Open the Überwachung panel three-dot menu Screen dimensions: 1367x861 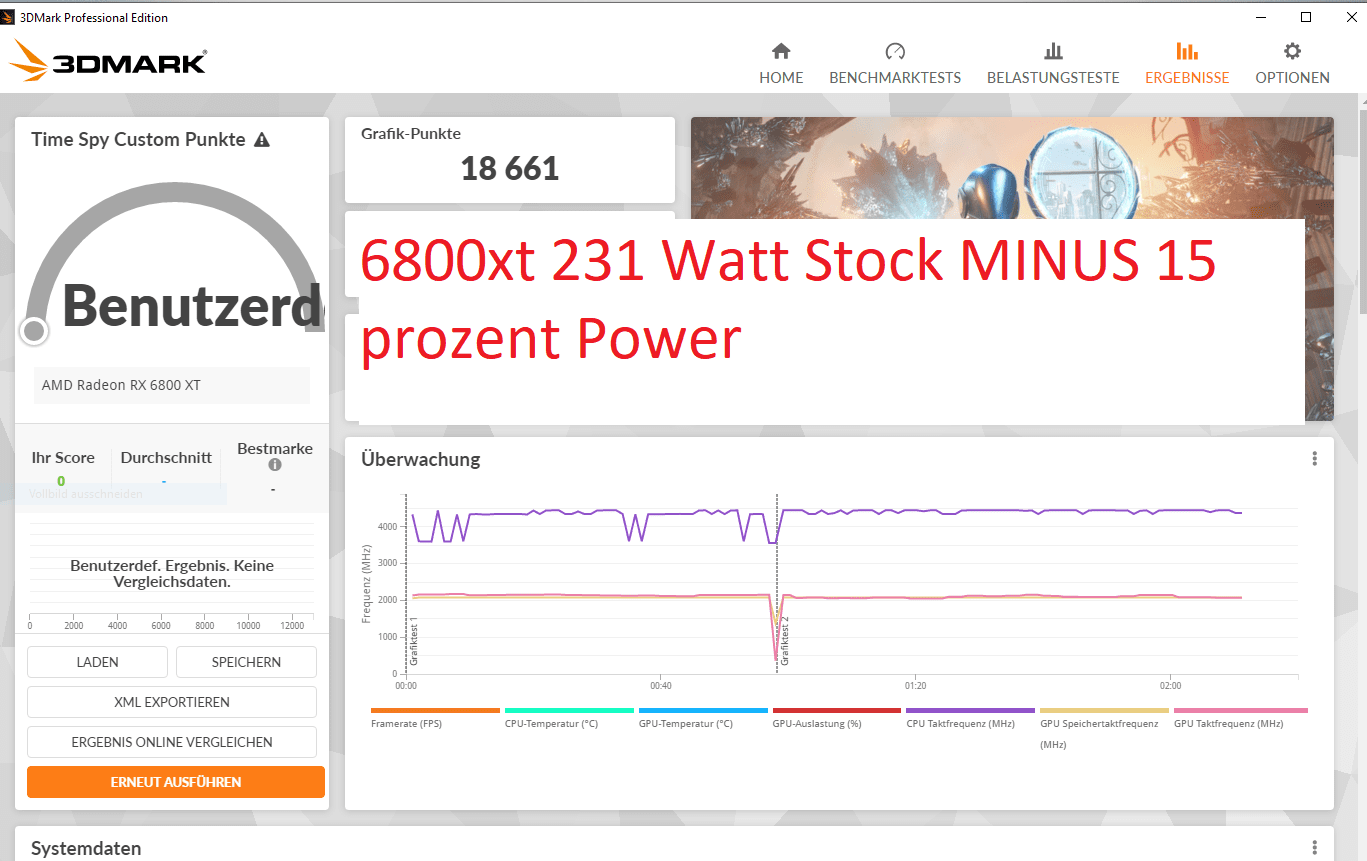click(1314, 459)
